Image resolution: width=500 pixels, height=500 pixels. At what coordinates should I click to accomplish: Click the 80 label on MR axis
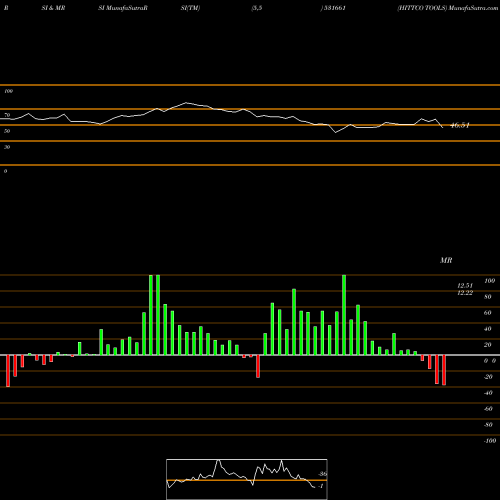[x=488, y=297]
